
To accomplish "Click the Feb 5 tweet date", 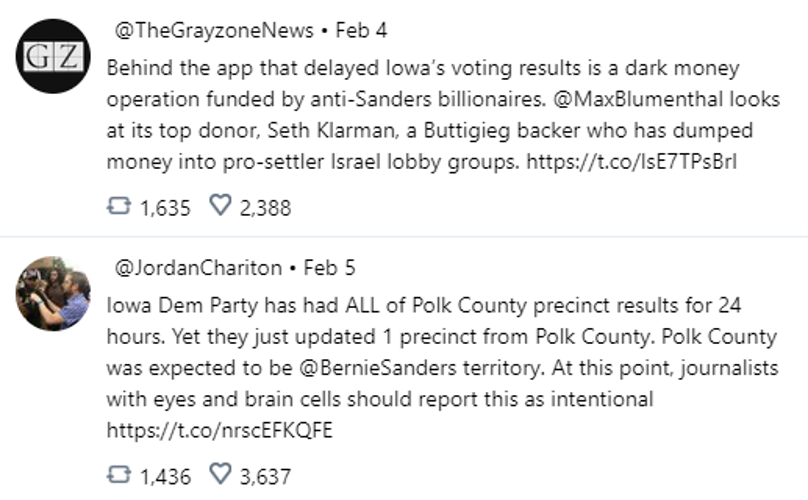I will click(329, 268).
